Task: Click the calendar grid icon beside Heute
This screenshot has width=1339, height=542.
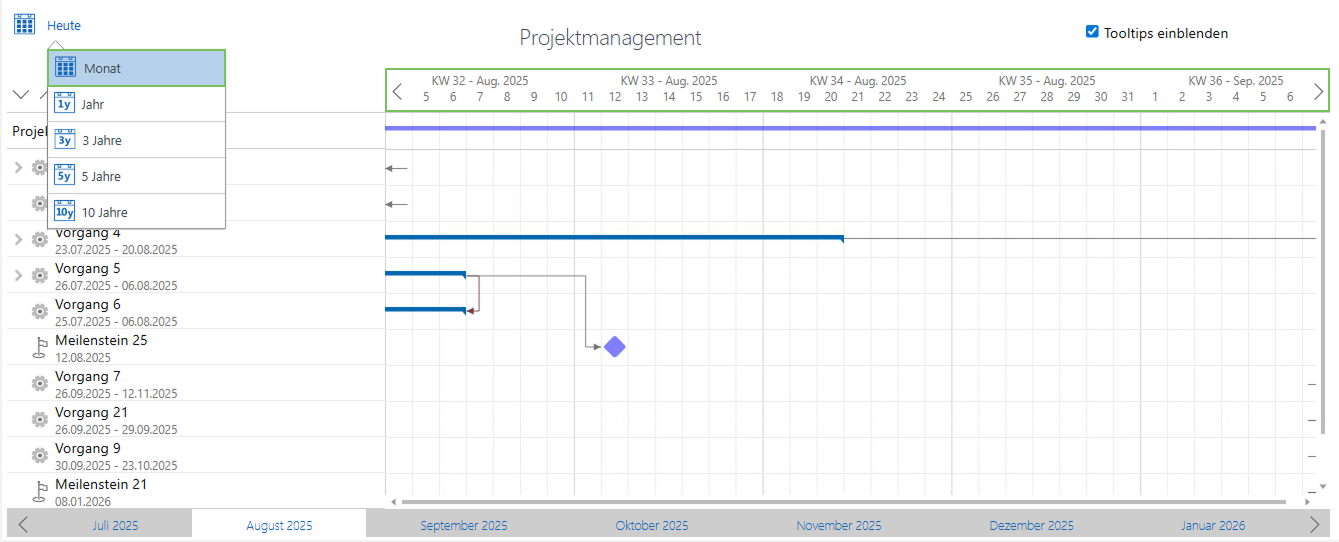Action: click(x=24, y=24)
